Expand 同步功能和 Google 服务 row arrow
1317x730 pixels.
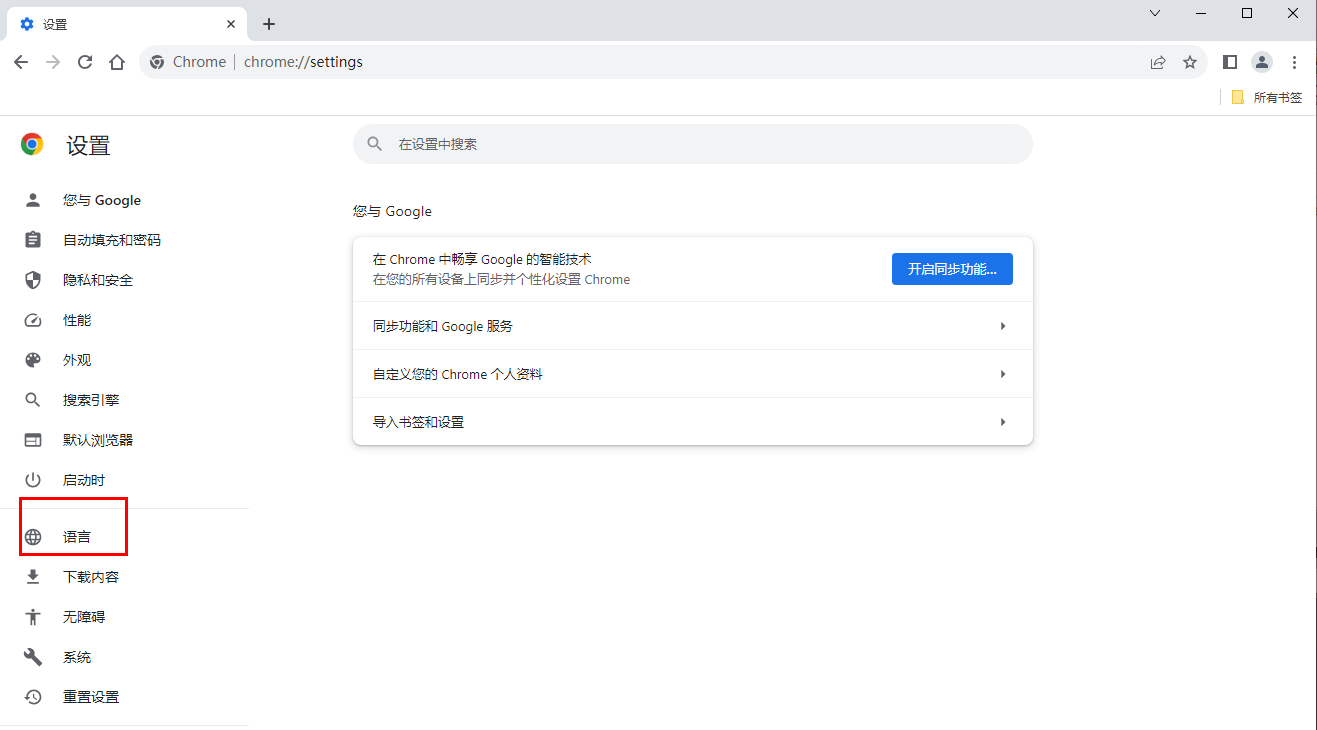1002,326
